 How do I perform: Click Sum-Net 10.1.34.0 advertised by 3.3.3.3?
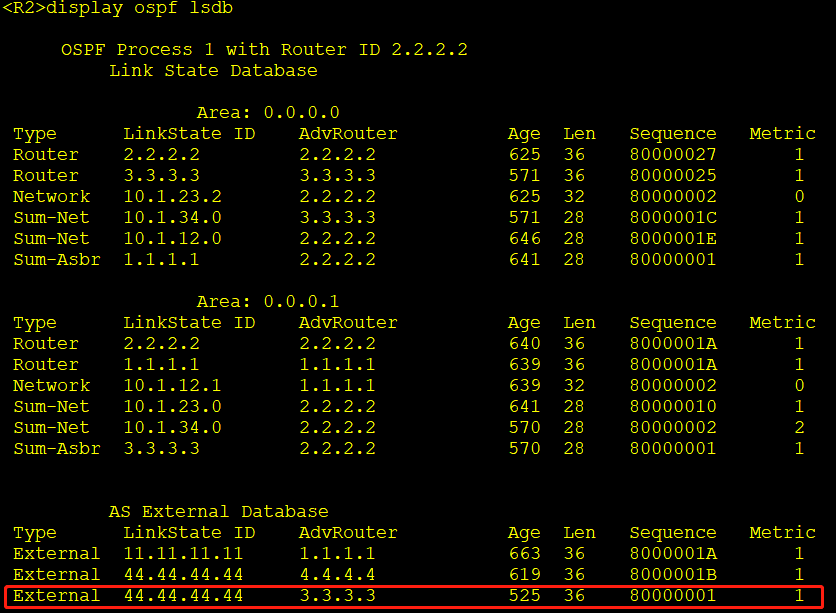pos(172,217)
